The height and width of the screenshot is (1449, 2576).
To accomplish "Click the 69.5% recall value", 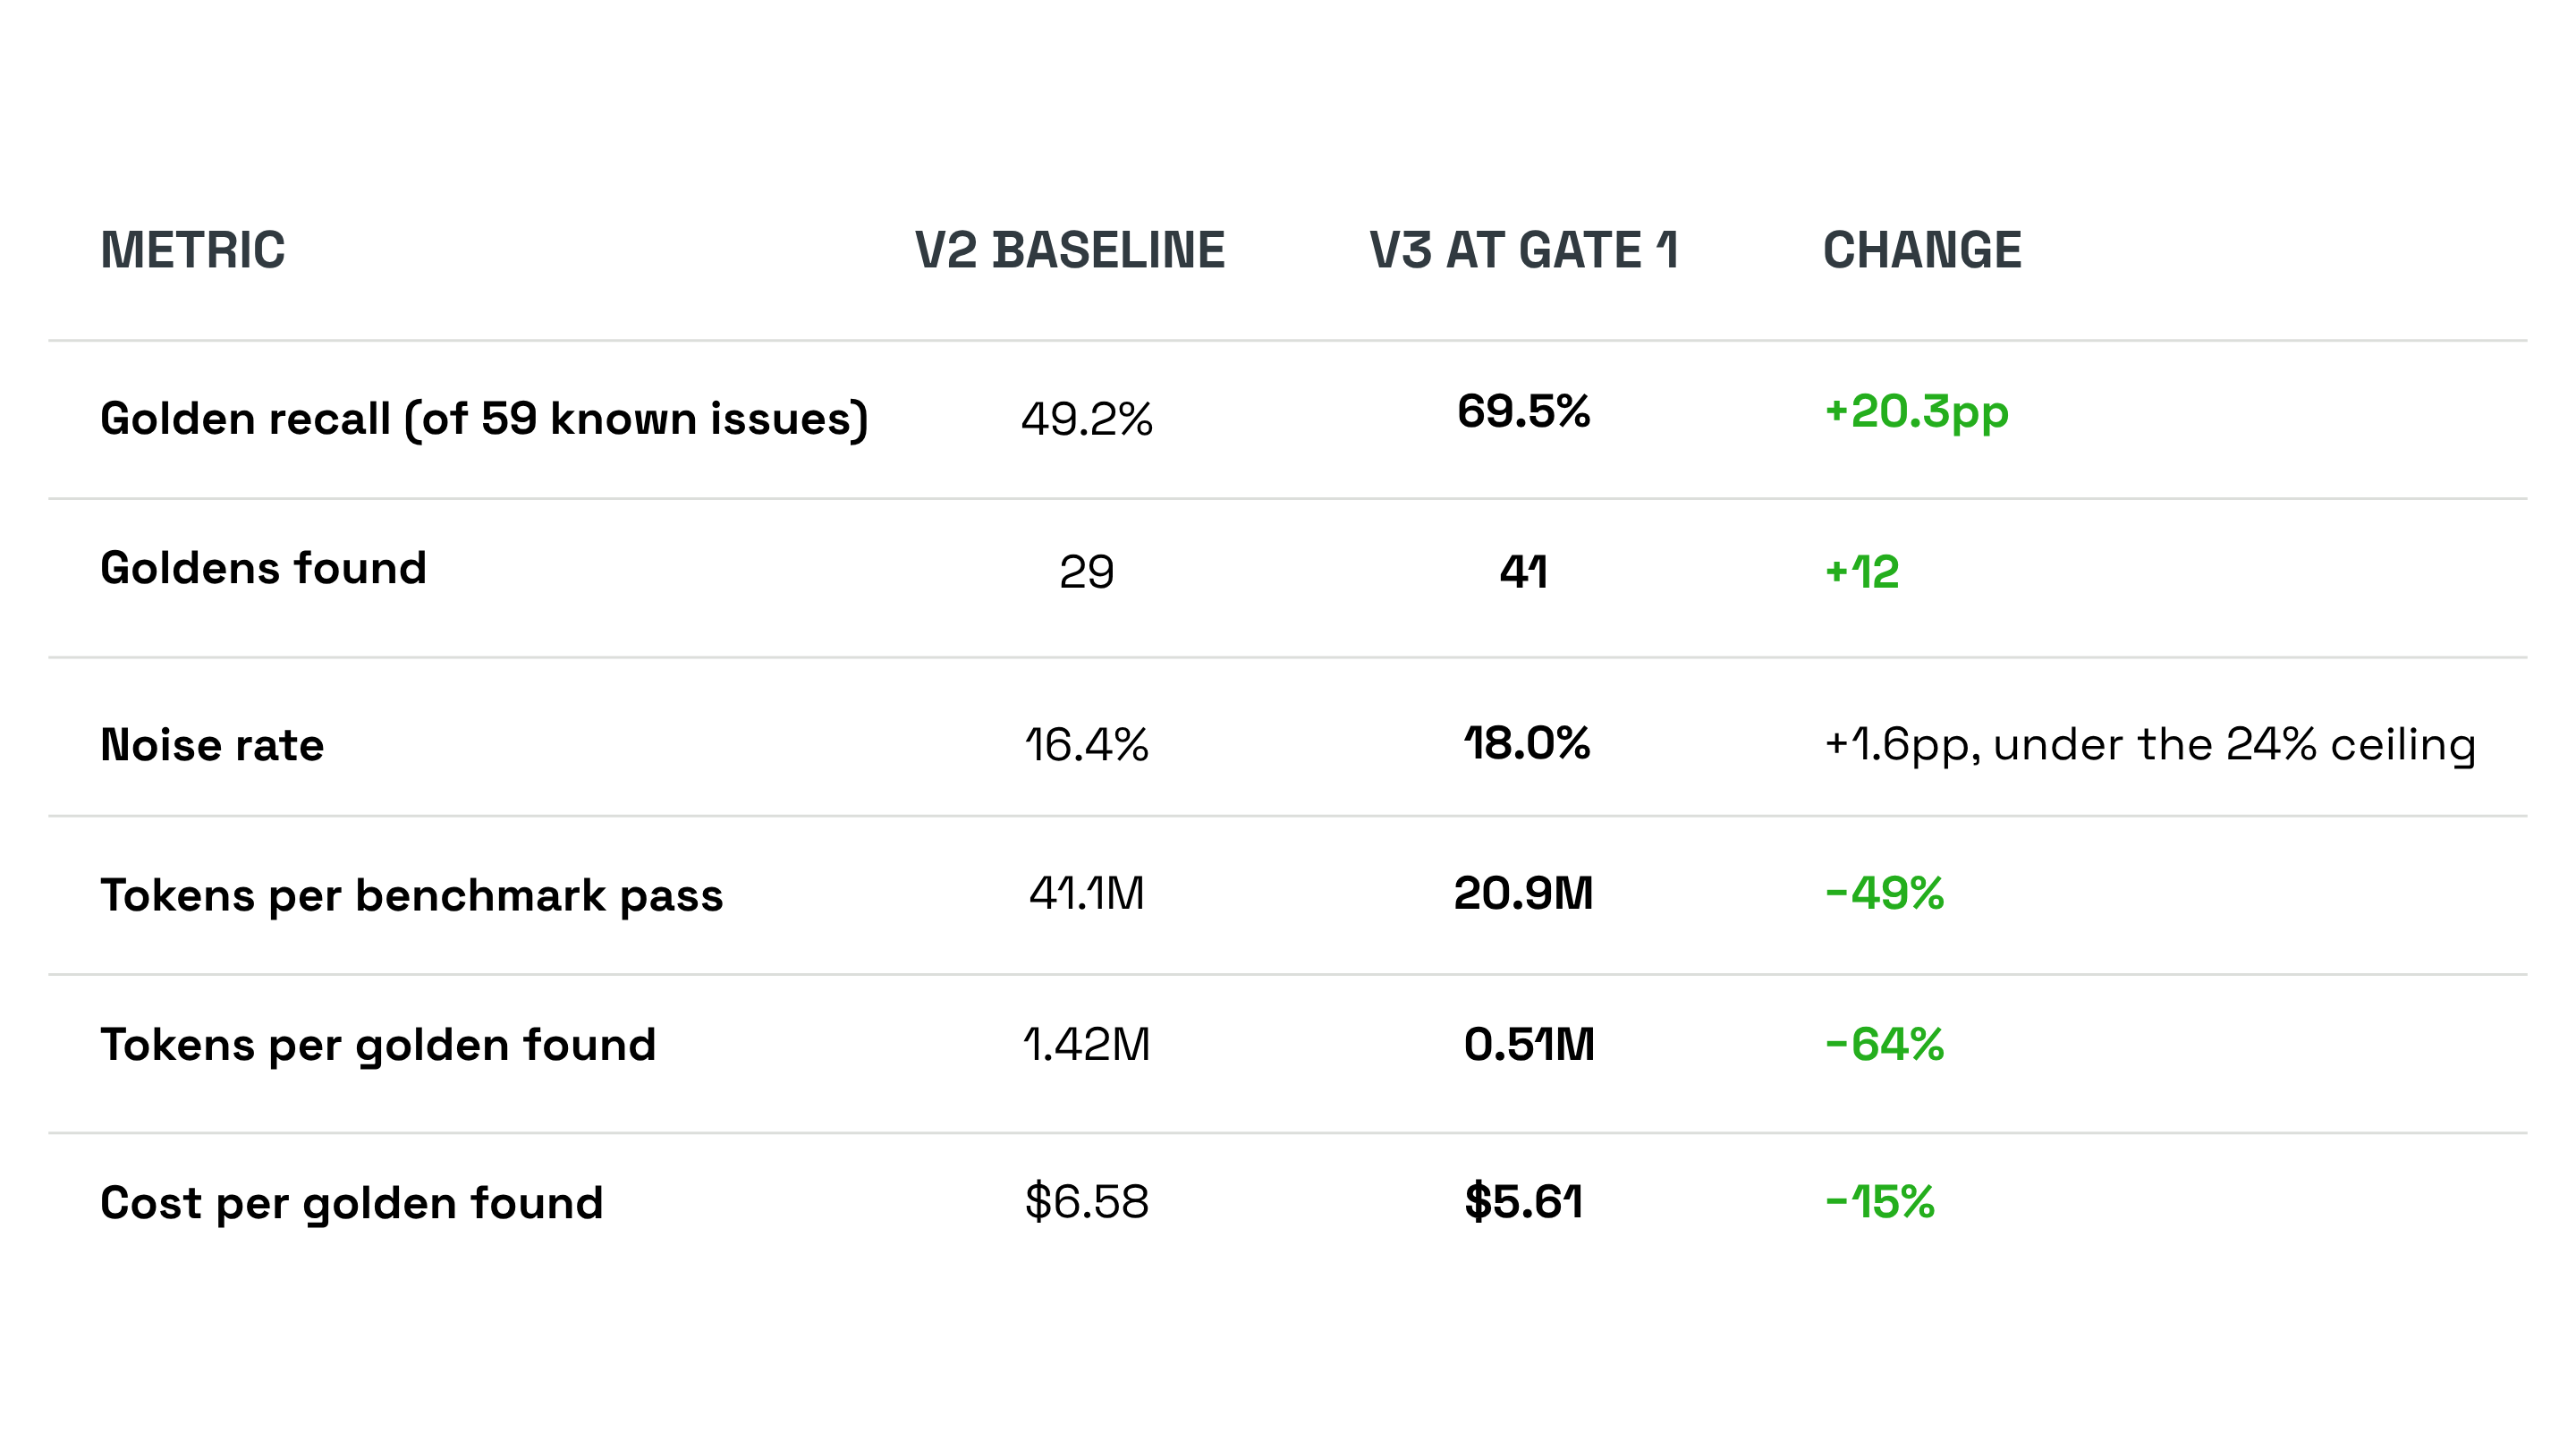I will pos(1523,411).
